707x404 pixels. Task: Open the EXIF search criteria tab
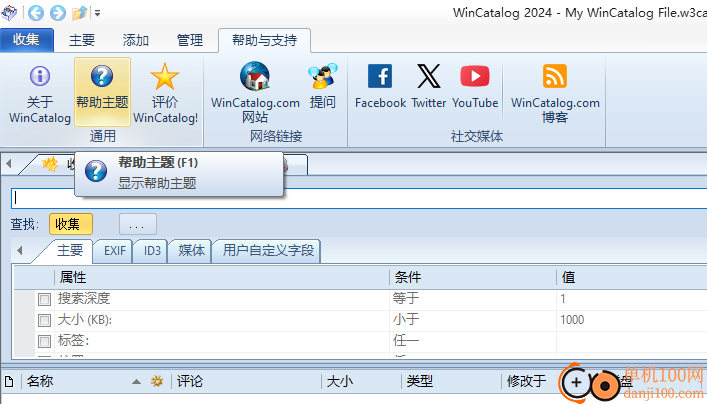[x=115, y=251]
